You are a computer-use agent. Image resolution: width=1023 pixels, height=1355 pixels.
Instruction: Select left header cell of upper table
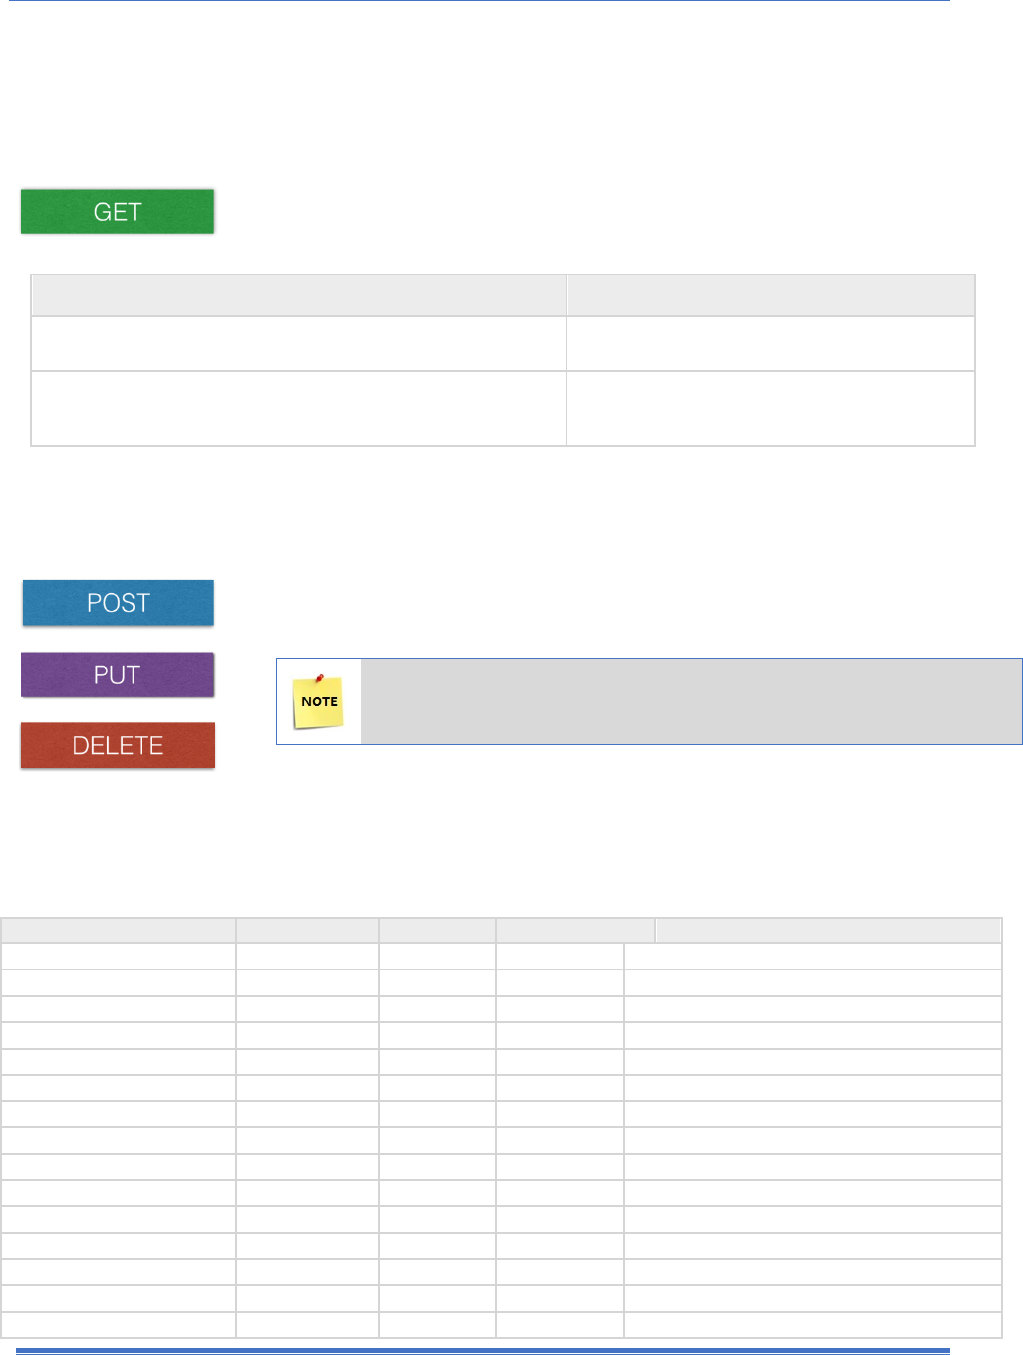298,295
